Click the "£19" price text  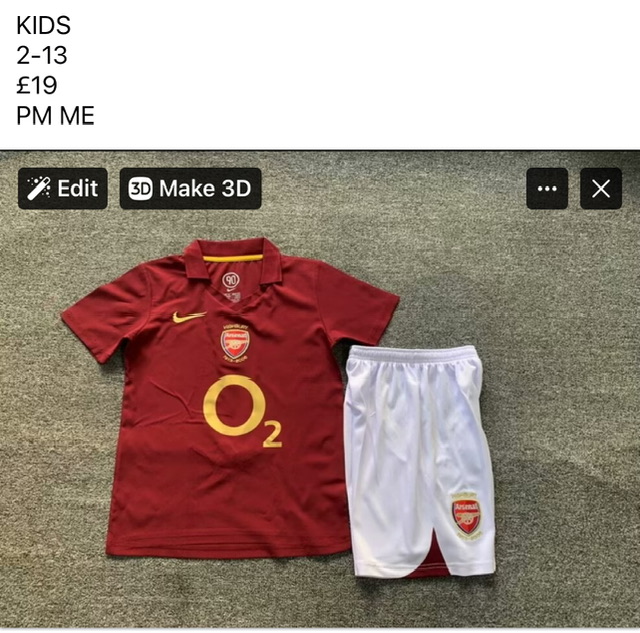pos(37,85)
